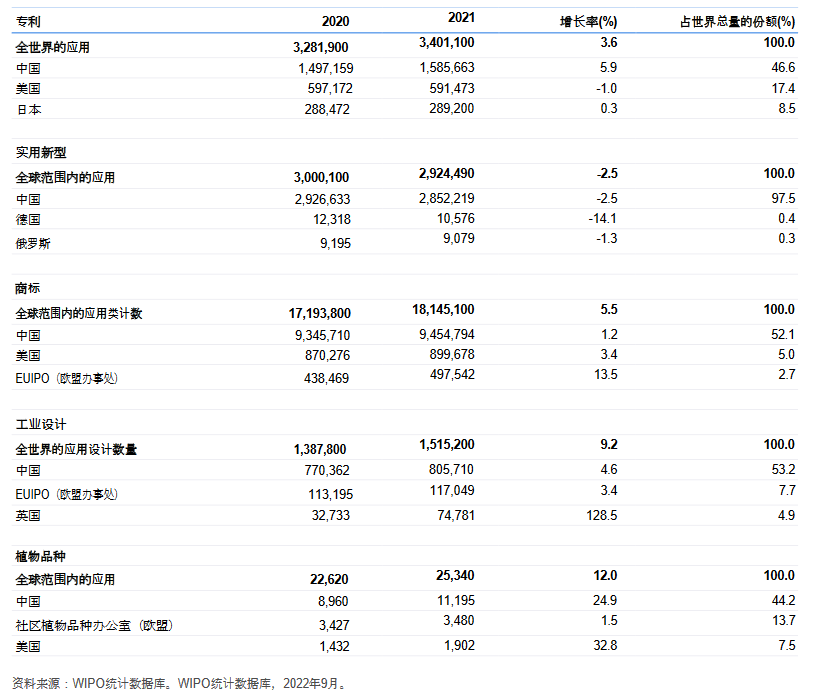Select the '全世界的应用设计数量' row label
The image size is (829, 690).
tap(76, 449)
